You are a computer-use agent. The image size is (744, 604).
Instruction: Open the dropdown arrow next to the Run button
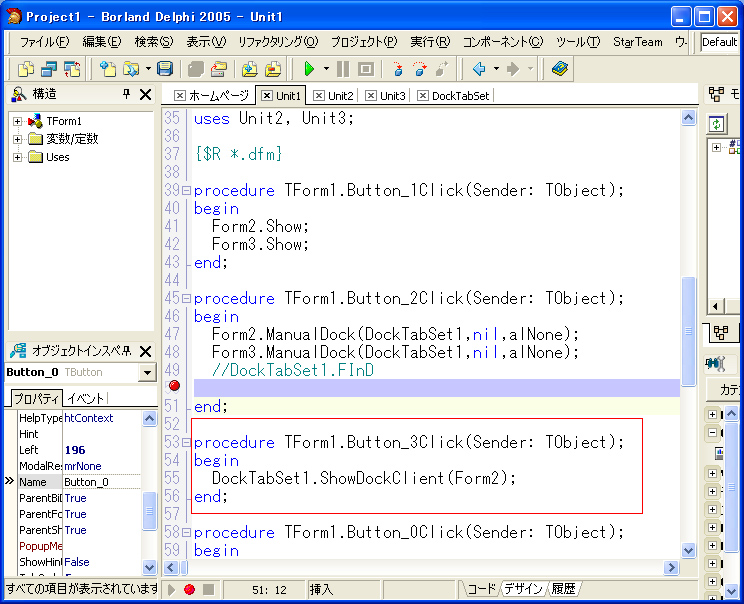[x=326, y=69]
